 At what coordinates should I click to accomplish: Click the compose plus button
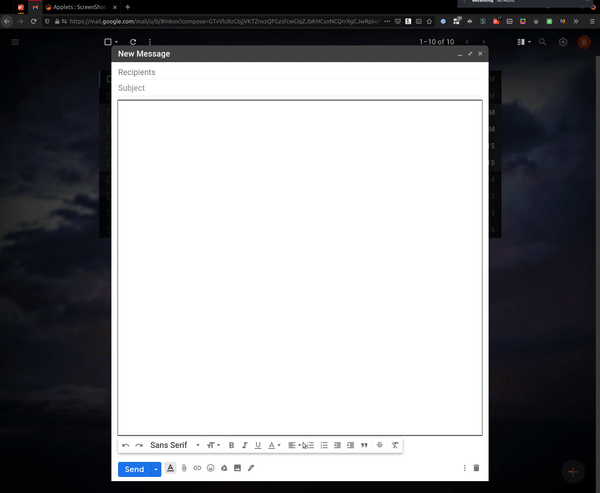click(x=573, y=472)
